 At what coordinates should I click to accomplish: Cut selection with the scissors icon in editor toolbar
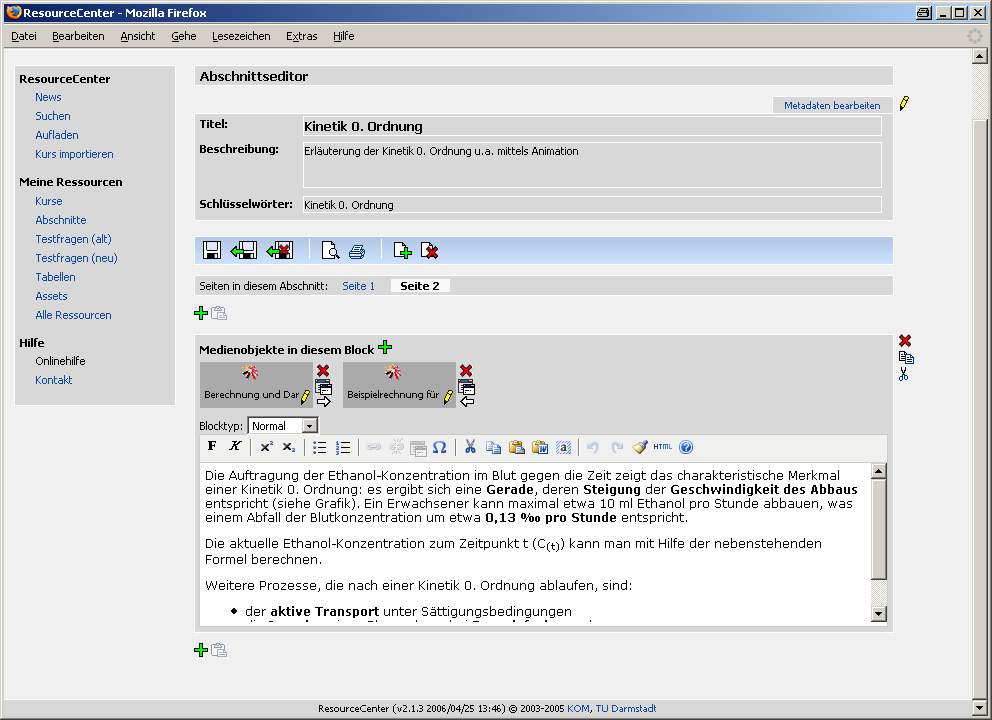(x=470, y=447)
